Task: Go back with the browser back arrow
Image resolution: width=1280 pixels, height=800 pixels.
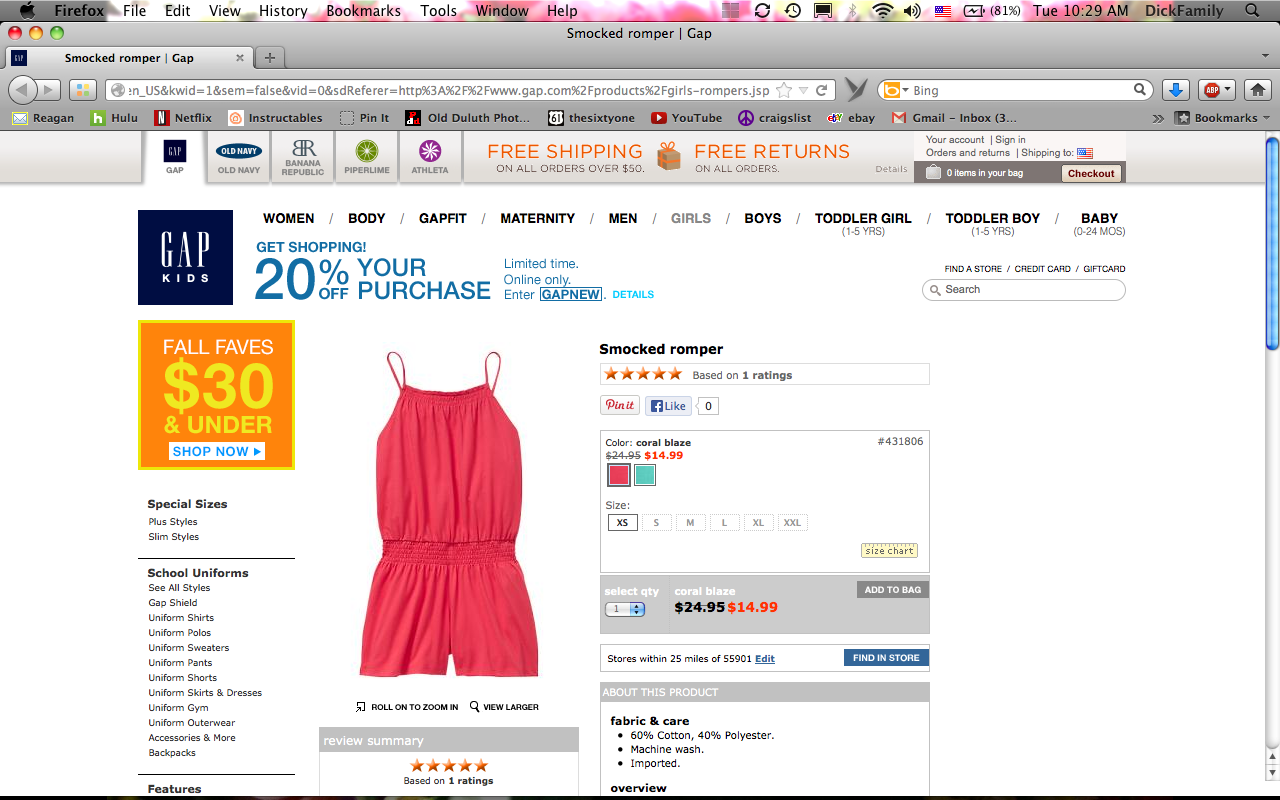Action: pyautogui.click(x=22, y=90)
